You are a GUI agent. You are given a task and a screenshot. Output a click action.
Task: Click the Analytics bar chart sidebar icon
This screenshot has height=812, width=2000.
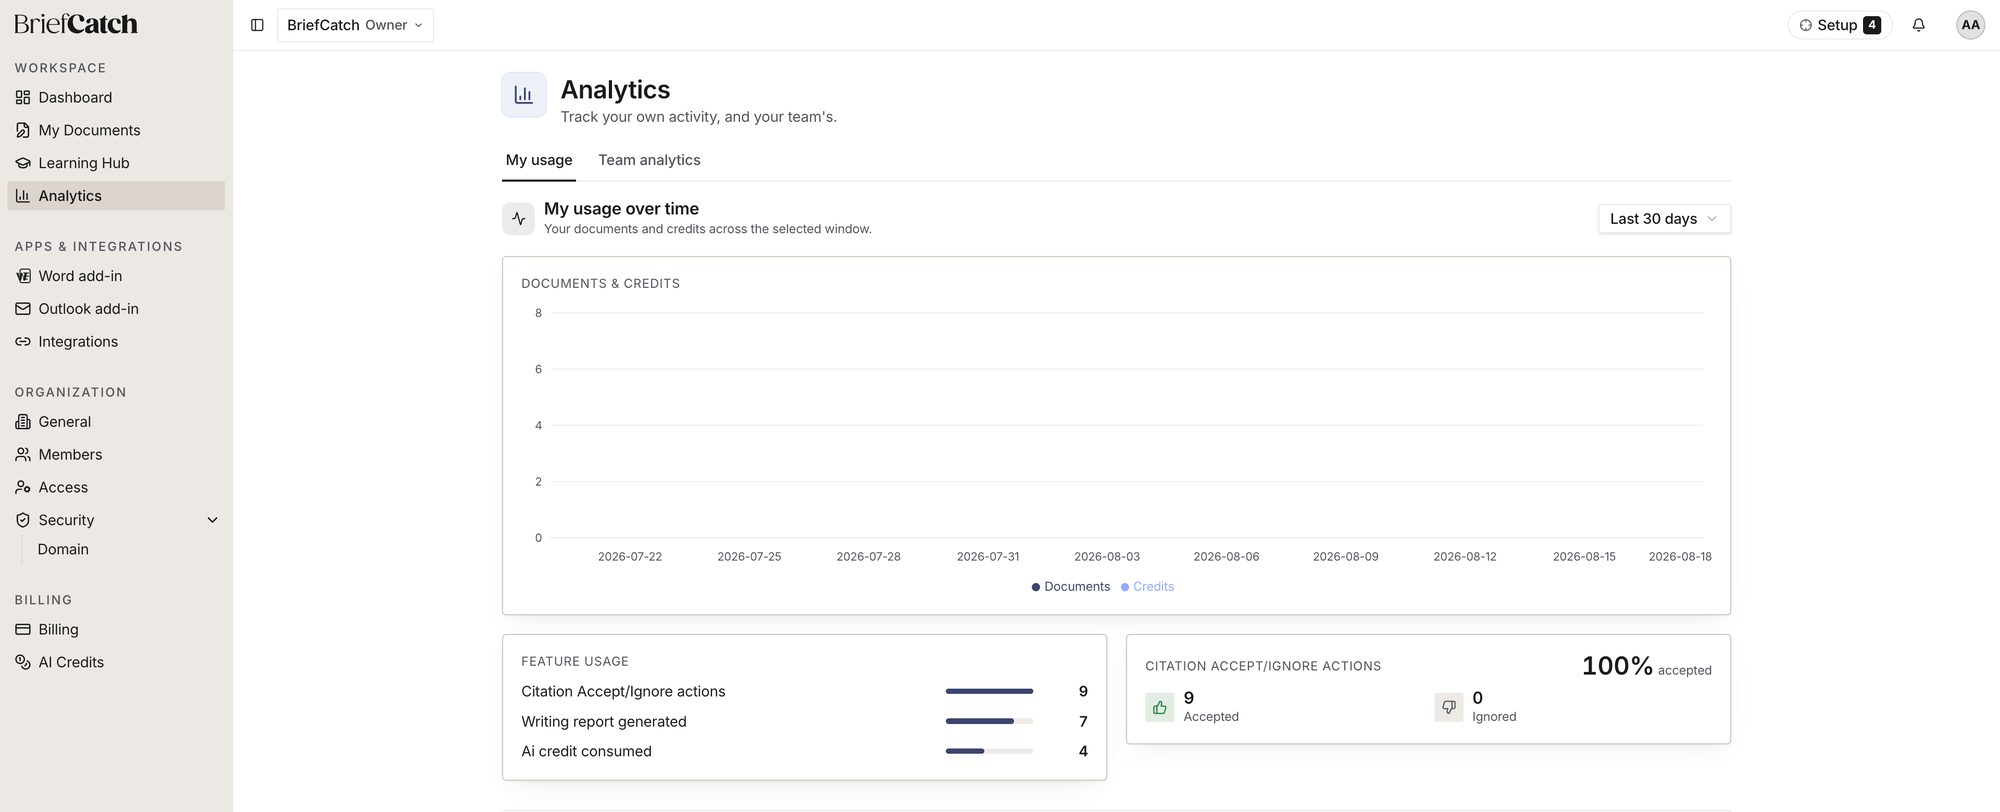coord(23,196)
